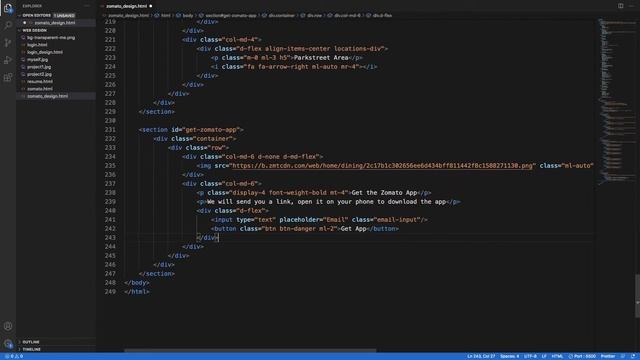Switch to zomato_design.html editor tab
640x360 pixels.
coord(126,6)
